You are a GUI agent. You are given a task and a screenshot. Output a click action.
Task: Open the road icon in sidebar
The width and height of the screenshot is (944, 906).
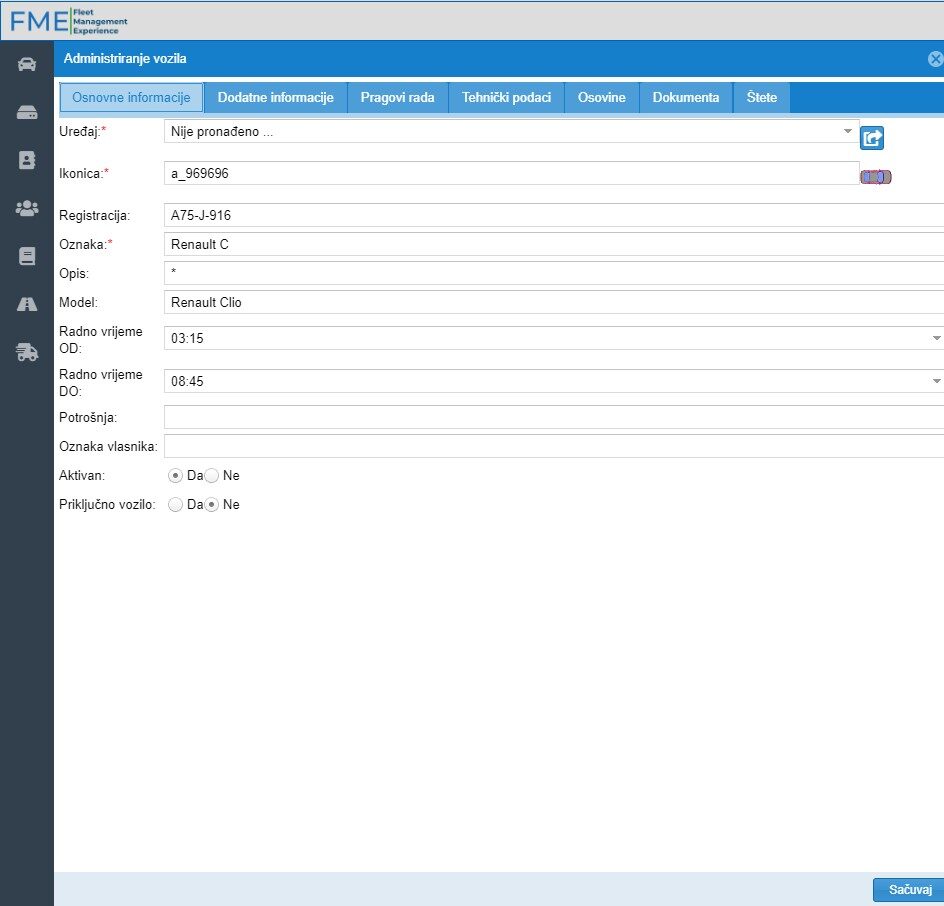point(26,304)
